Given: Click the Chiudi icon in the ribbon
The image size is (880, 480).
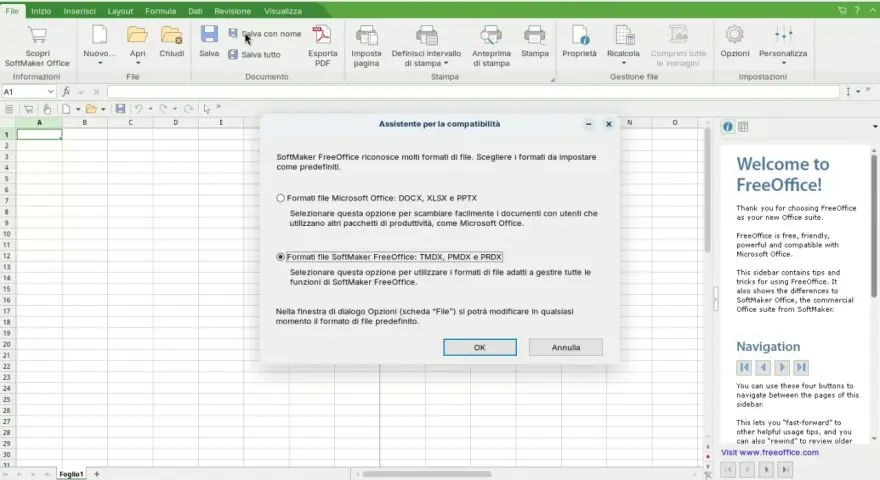Looking at the screenshot, I should tap(172, 35).
